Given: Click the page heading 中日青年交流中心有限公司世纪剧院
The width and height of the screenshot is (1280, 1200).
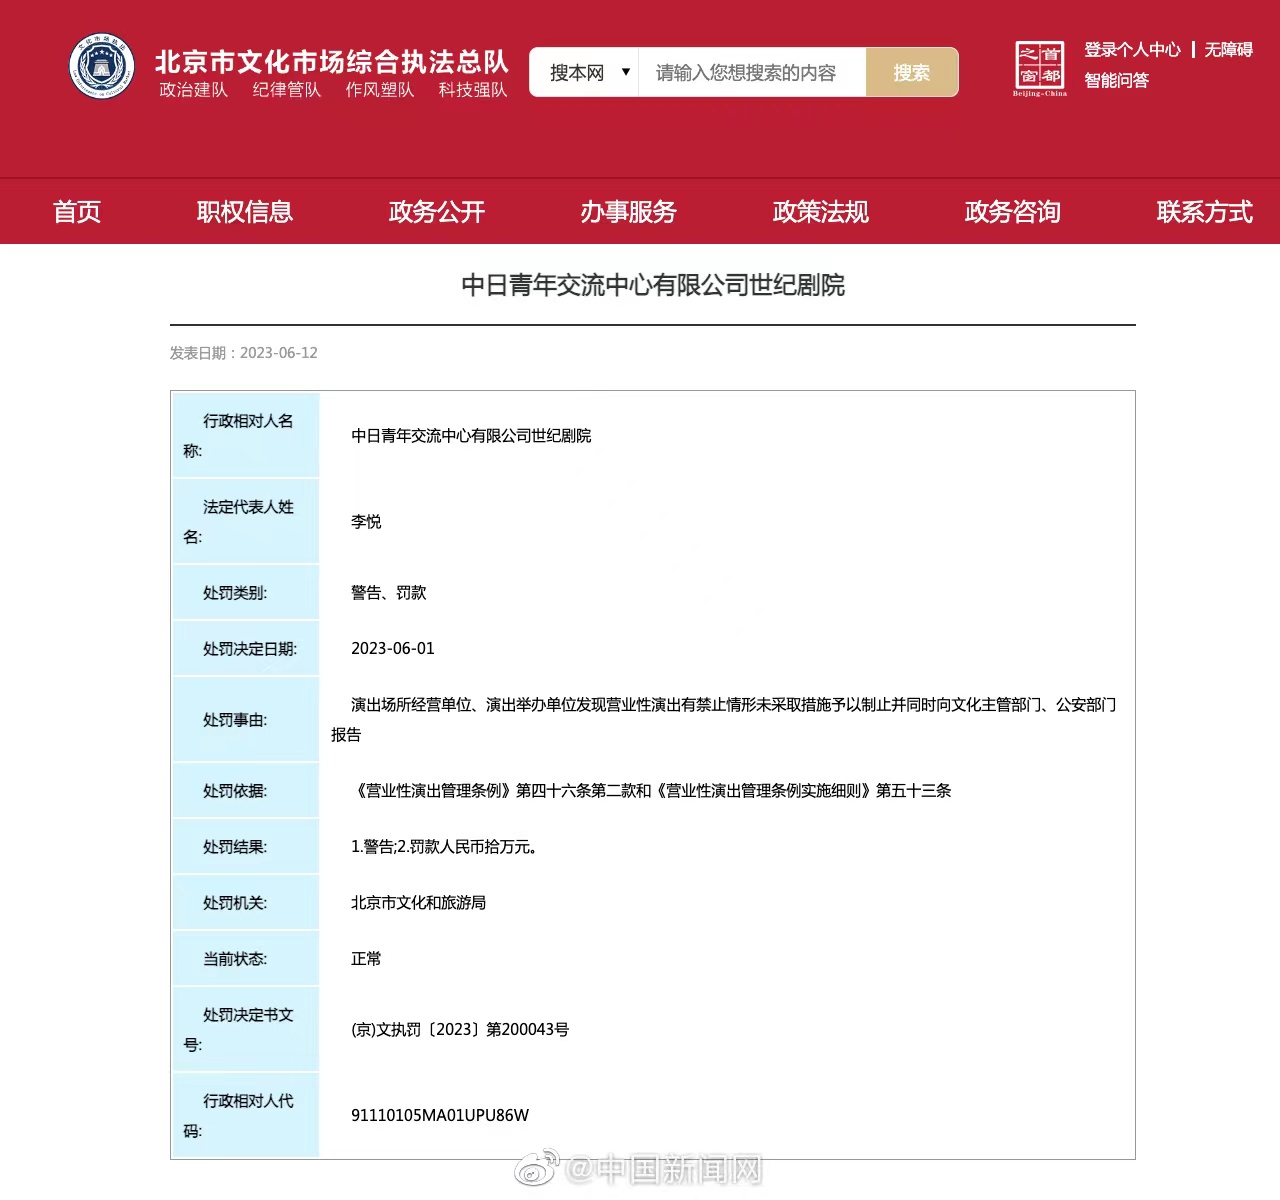Looking at the screenshot, I should tap(653, 286).
